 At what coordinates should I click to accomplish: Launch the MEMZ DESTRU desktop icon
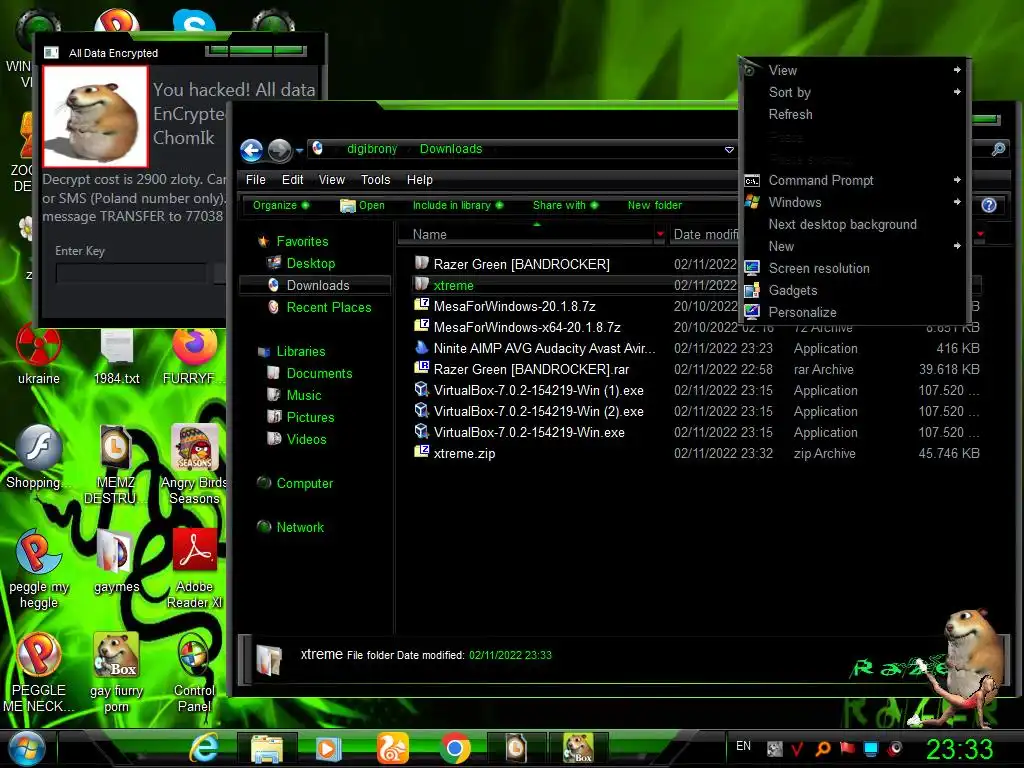(116, 465)
